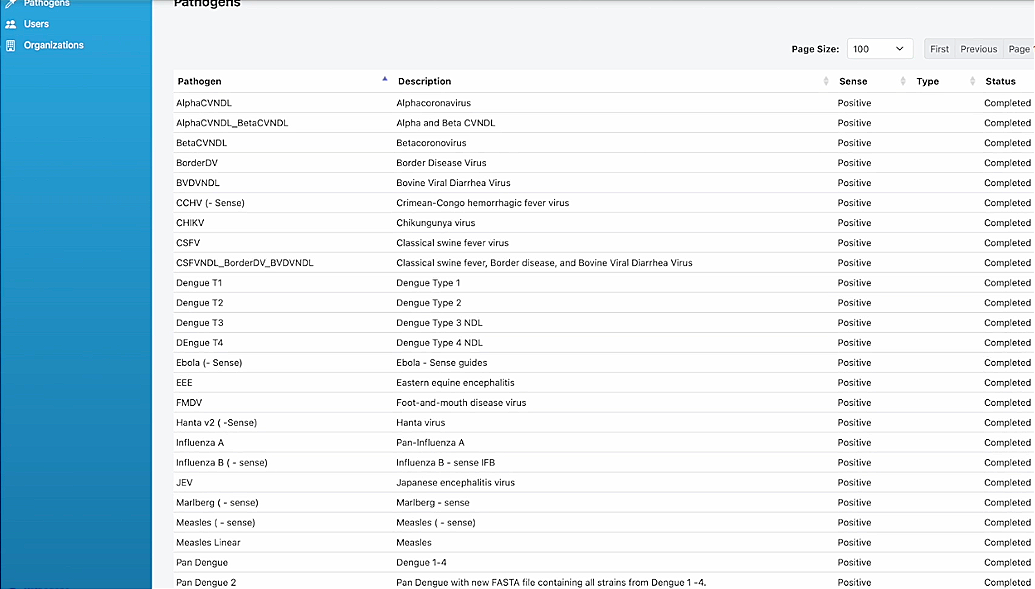Click the Ebola - Sense guides description

(442, 363)
